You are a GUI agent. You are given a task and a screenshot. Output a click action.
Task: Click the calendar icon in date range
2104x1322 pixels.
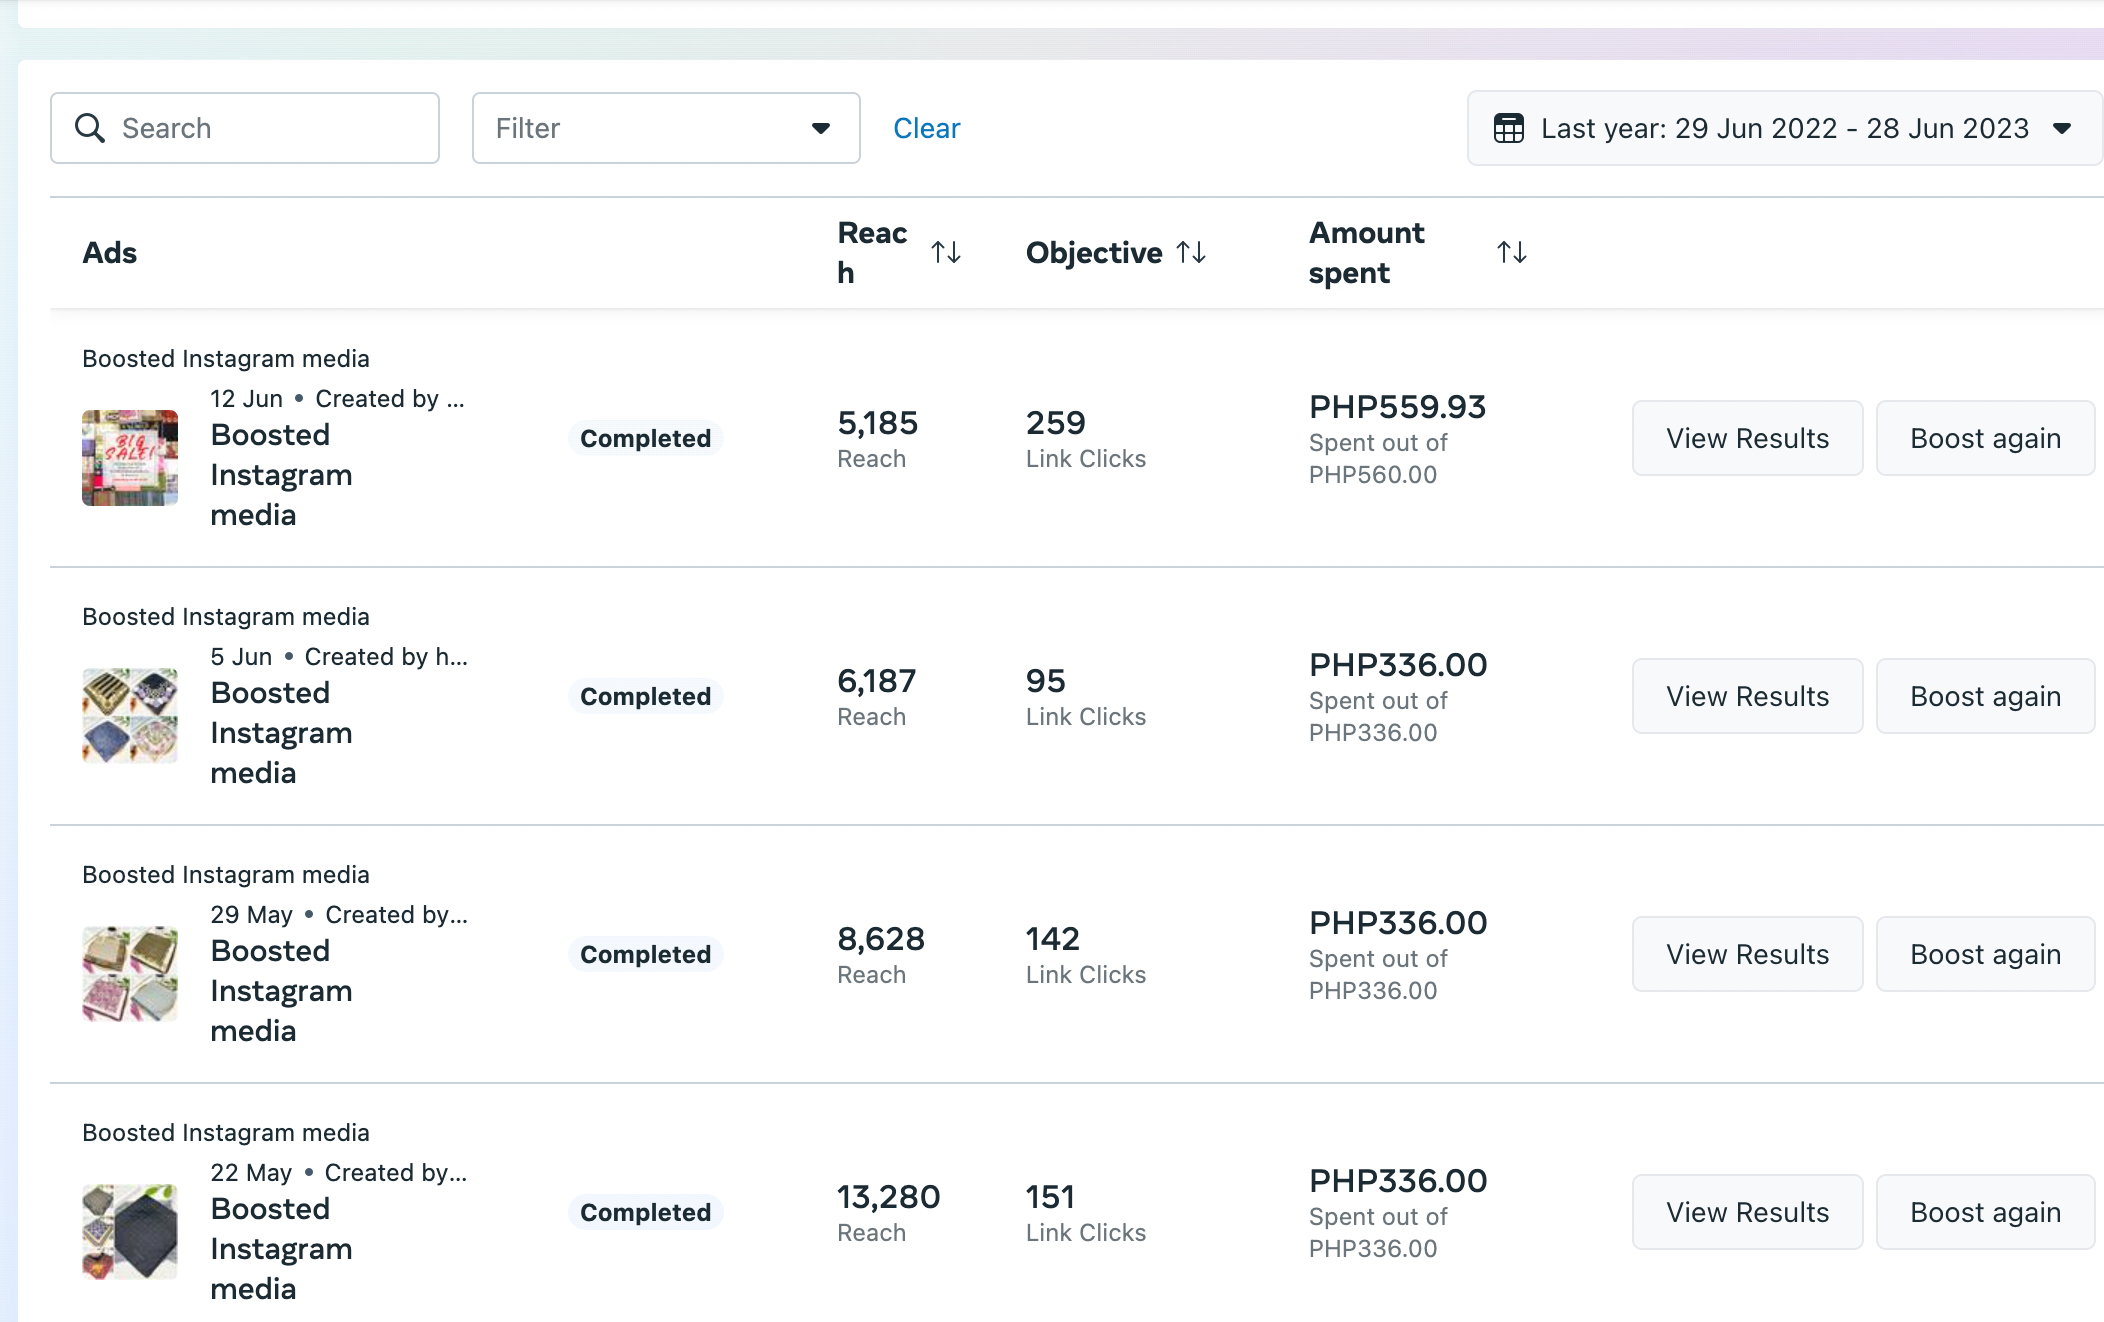tap(1508, 128)
